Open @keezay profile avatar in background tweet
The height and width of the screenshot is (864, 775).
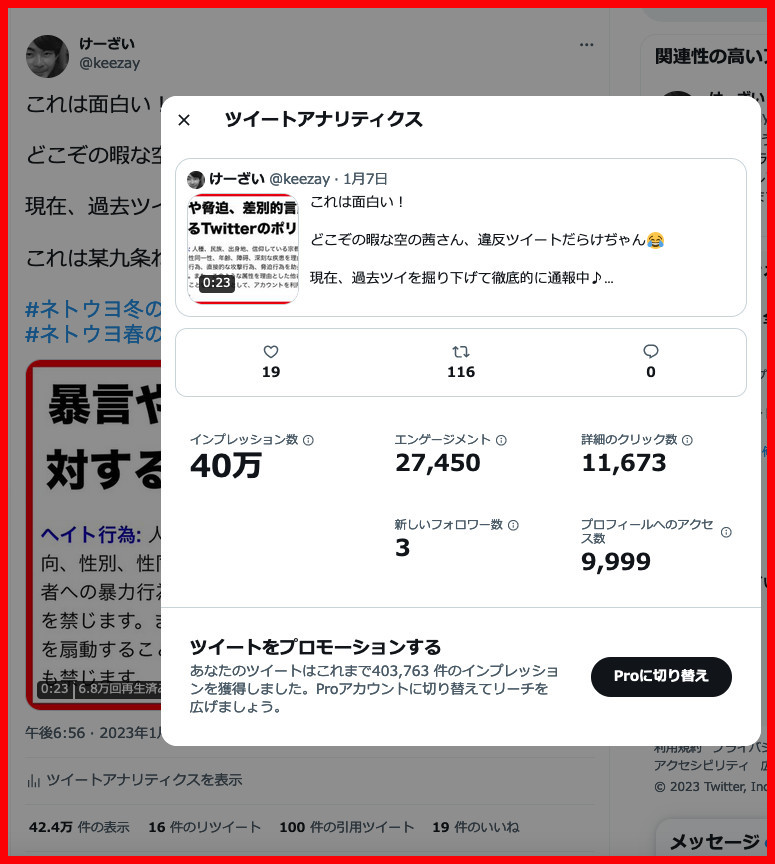coord(47,56)
